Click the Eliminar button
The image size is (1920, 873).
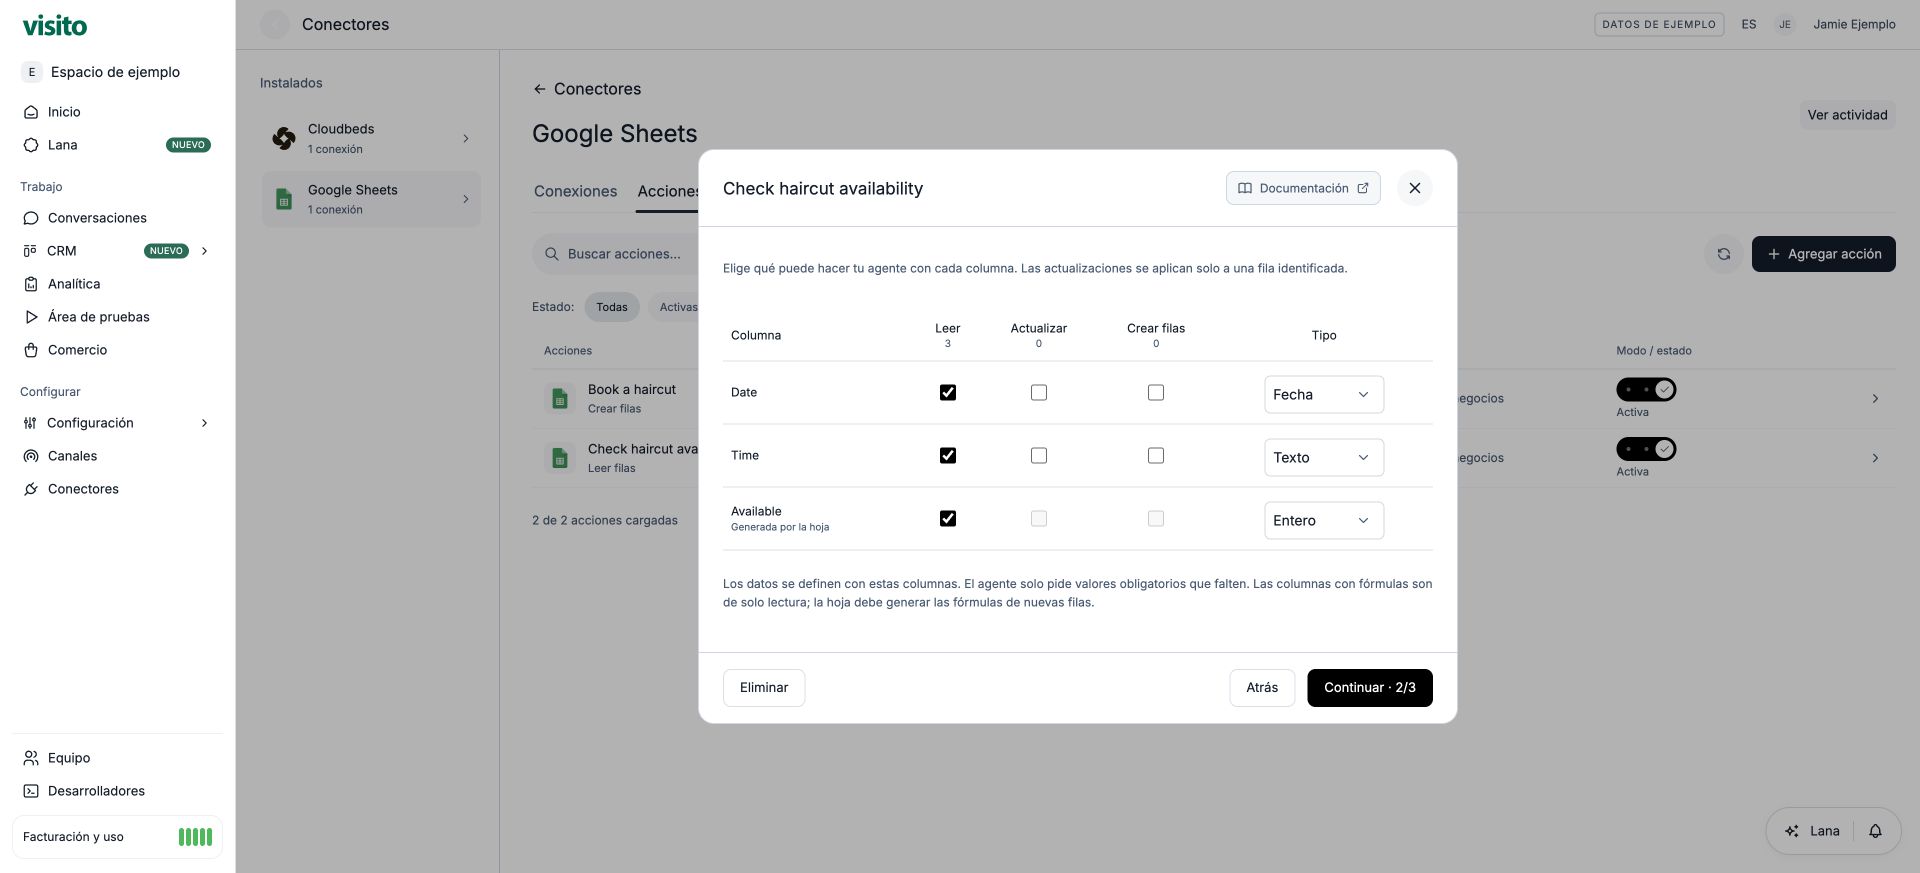[764, 688]
